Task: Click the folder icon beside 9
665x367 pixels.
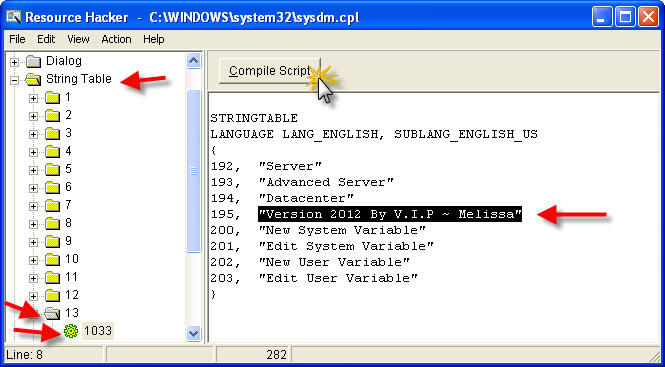Action: 52,242
